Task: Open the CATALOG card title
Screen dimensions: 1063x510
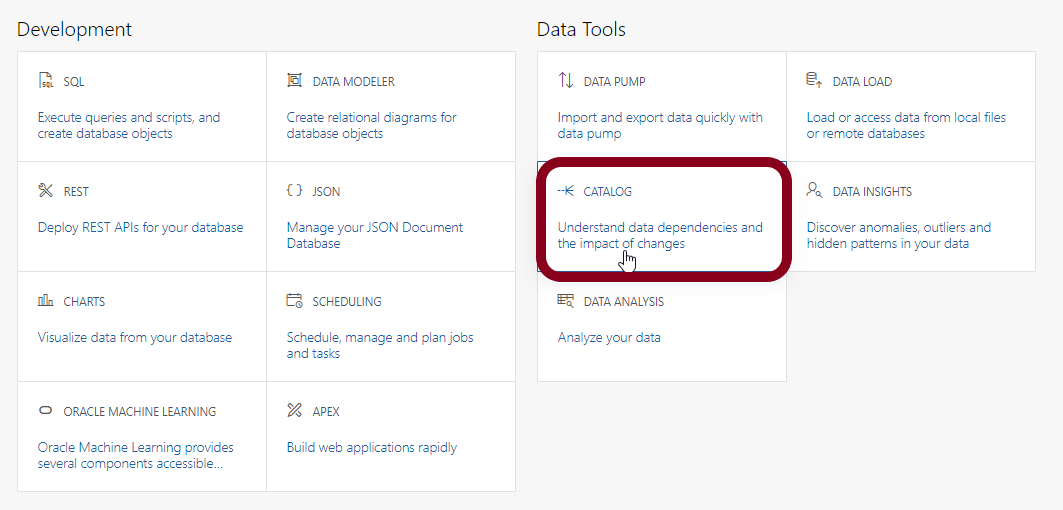Action: [x=607, y=192]
